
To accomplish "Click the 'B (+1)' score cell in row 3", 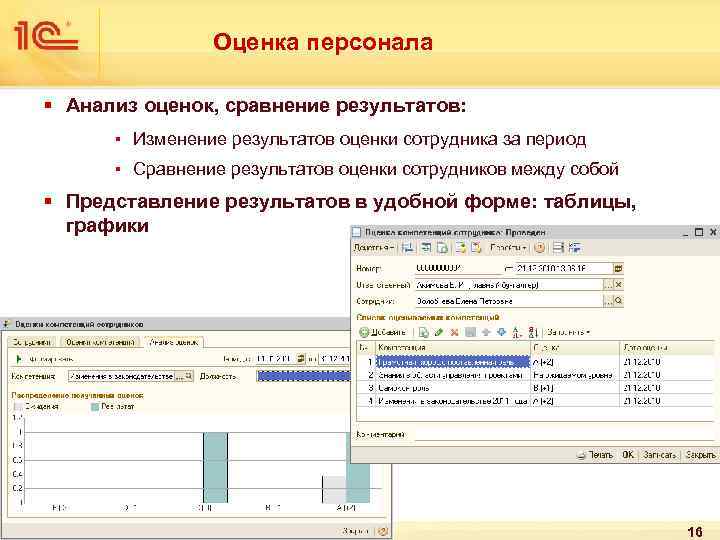I will [575, 388].
